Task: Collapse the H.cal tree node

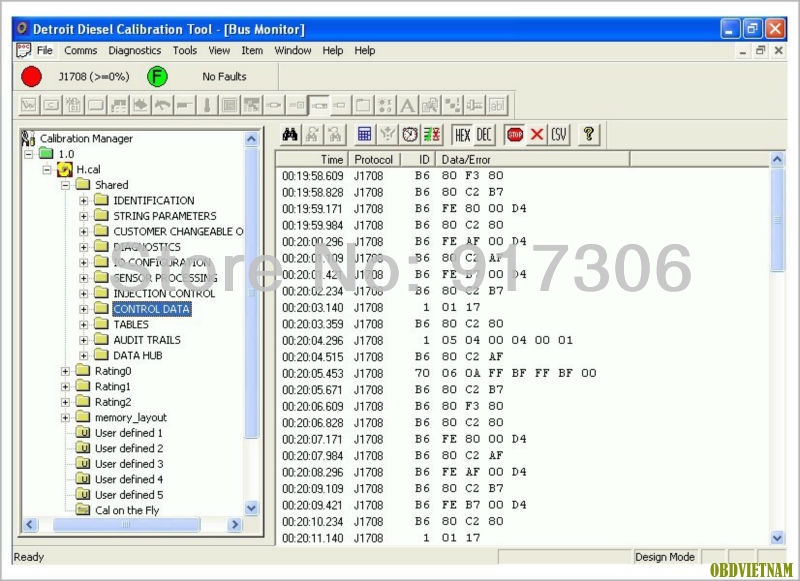Action: coord(47,169)
